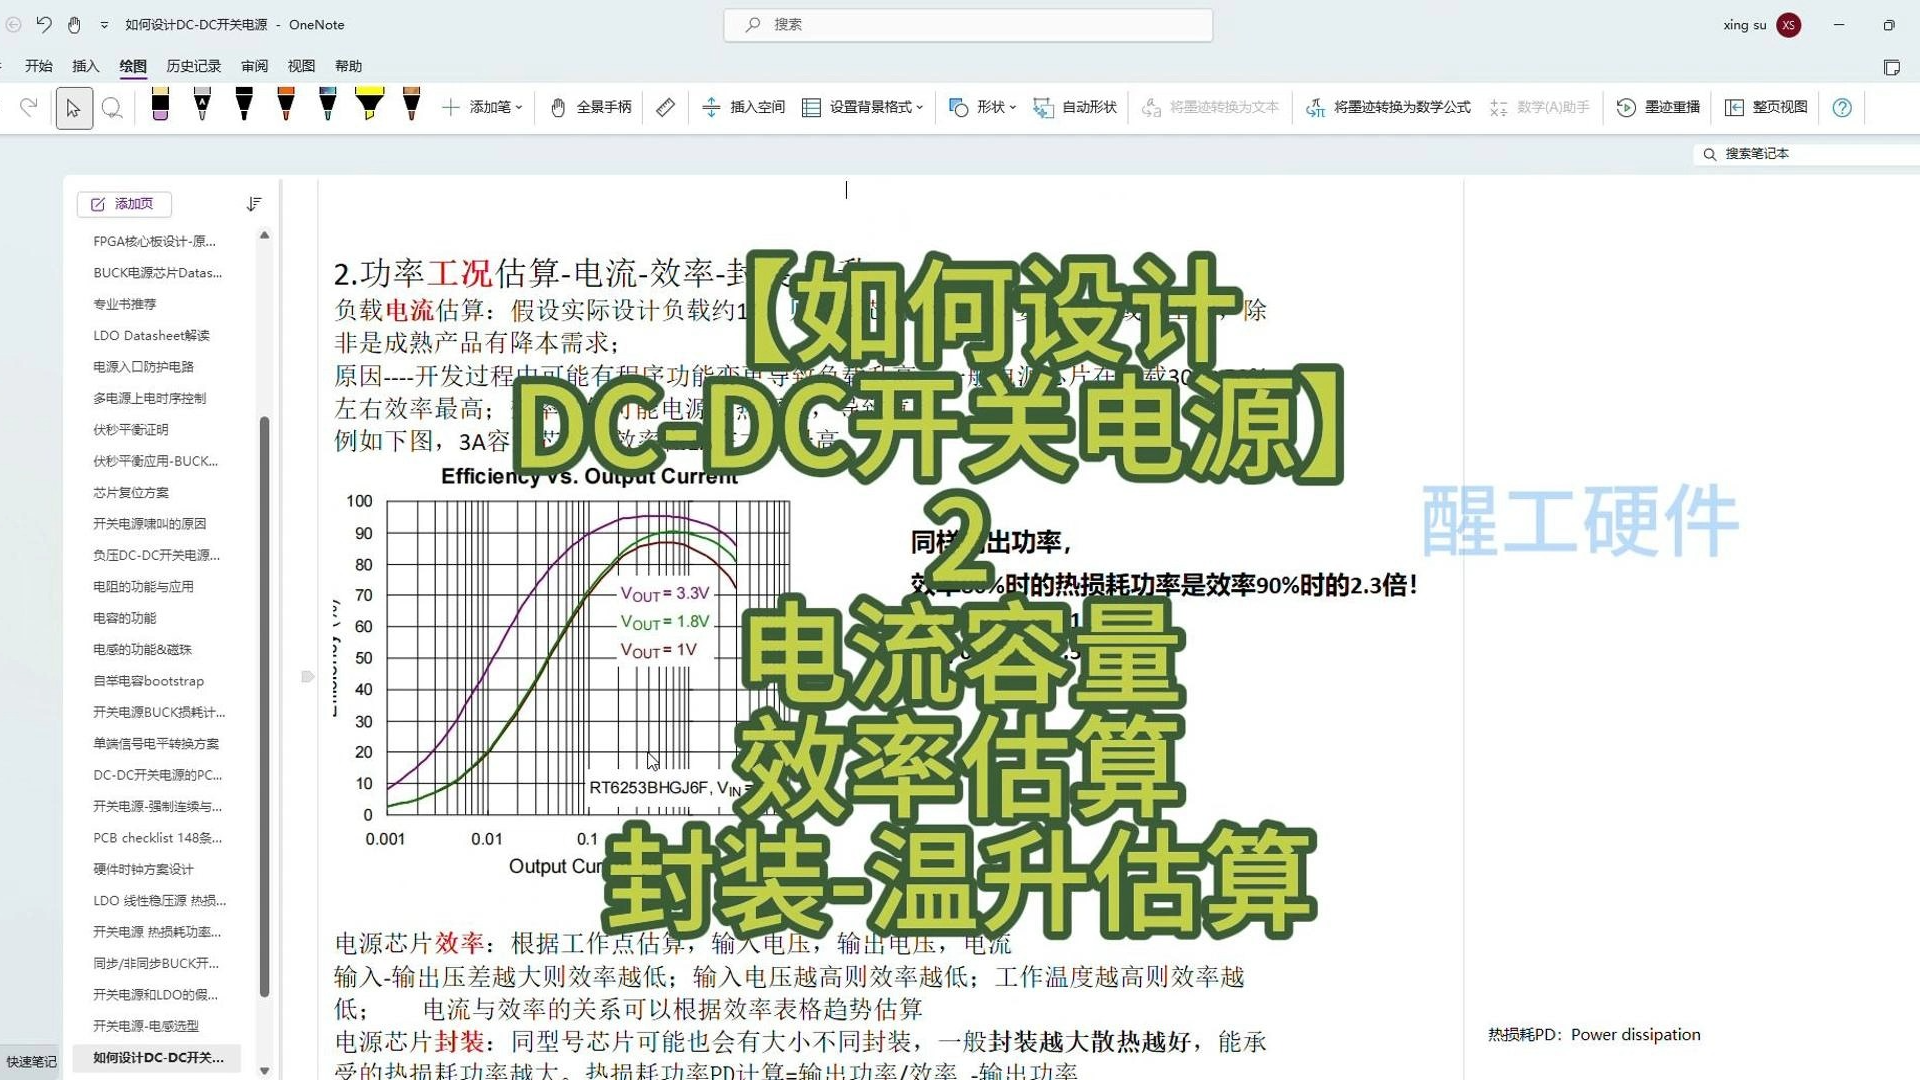Expand the collapsed note container handle
This screenshot has height=1080, width=1920.
[307, 677]
